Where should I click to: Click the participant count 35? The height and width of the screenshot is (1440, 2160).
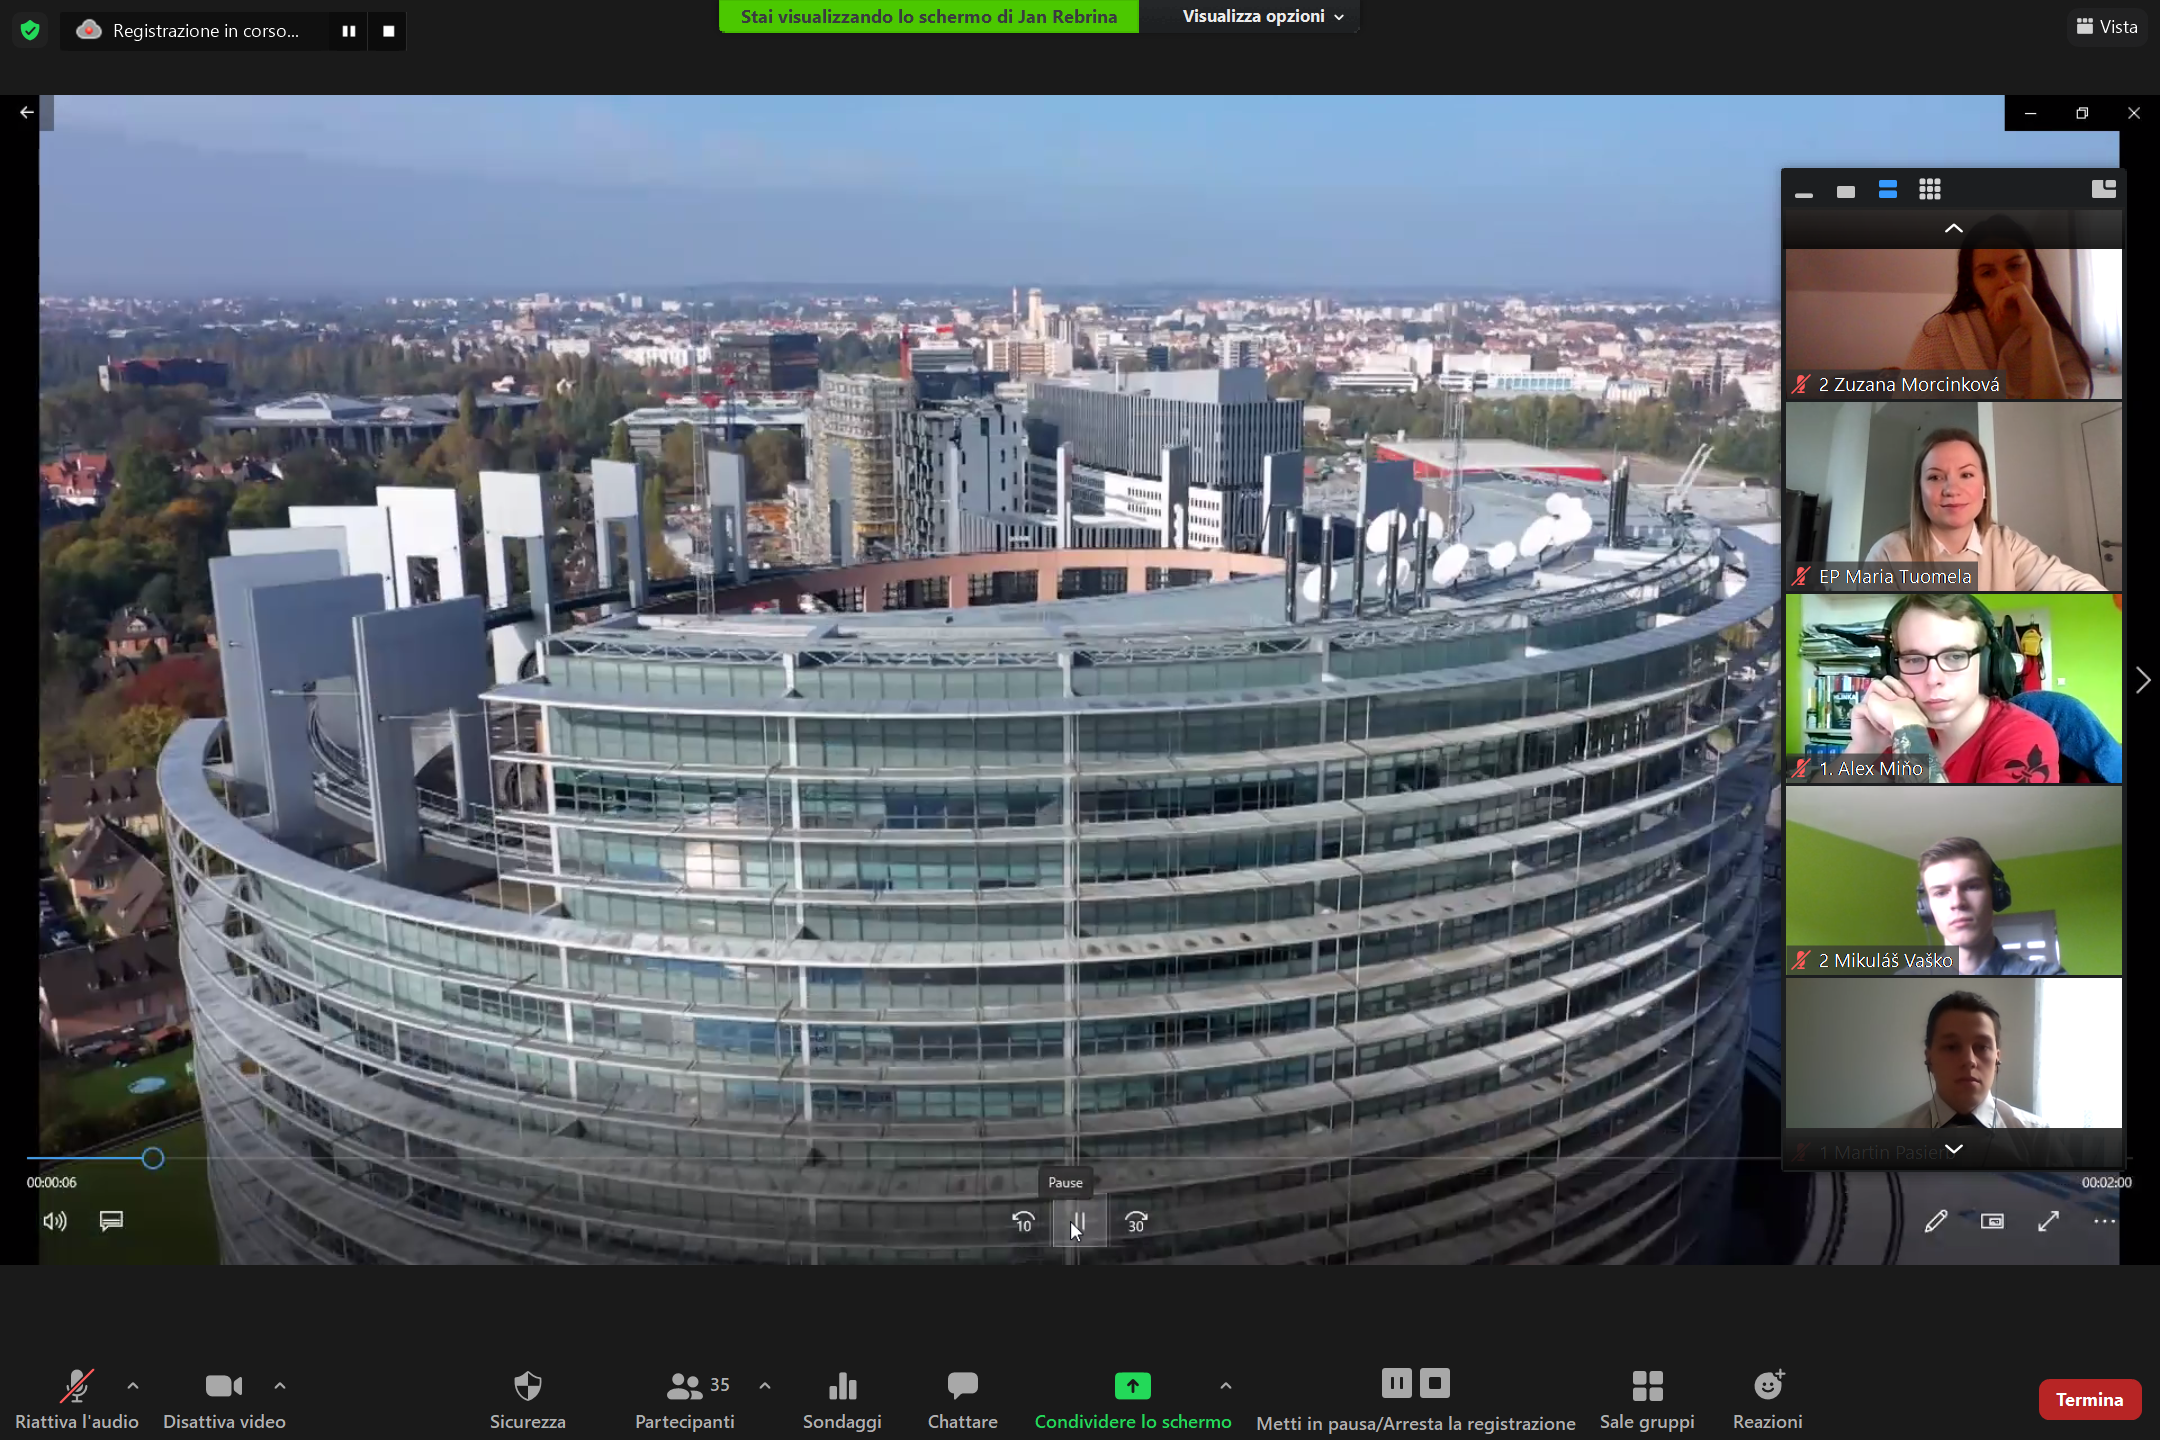tap(720, 1385)
